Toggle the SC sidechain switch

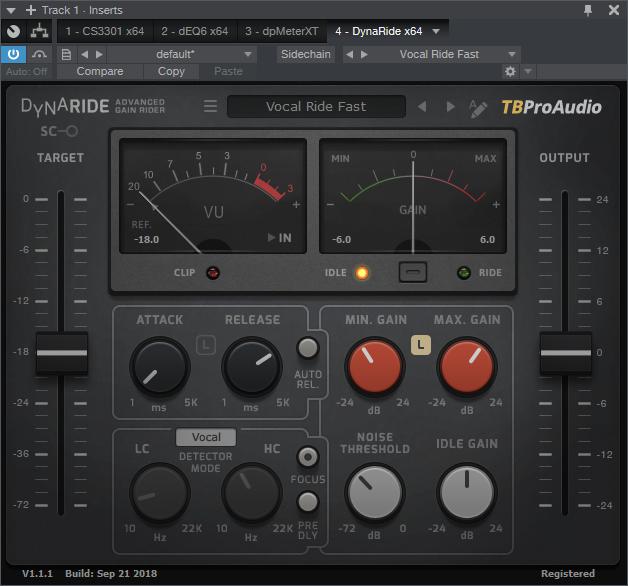click(59, 131)
